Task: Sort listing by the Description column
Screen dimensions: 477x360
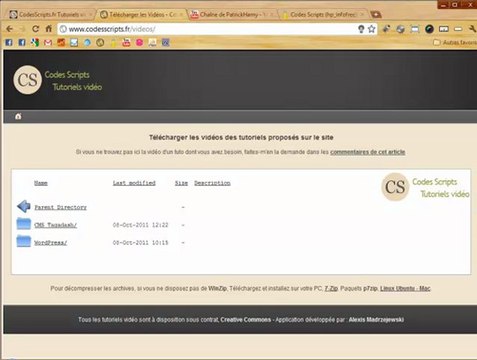Action: click(x=212, y=183)
